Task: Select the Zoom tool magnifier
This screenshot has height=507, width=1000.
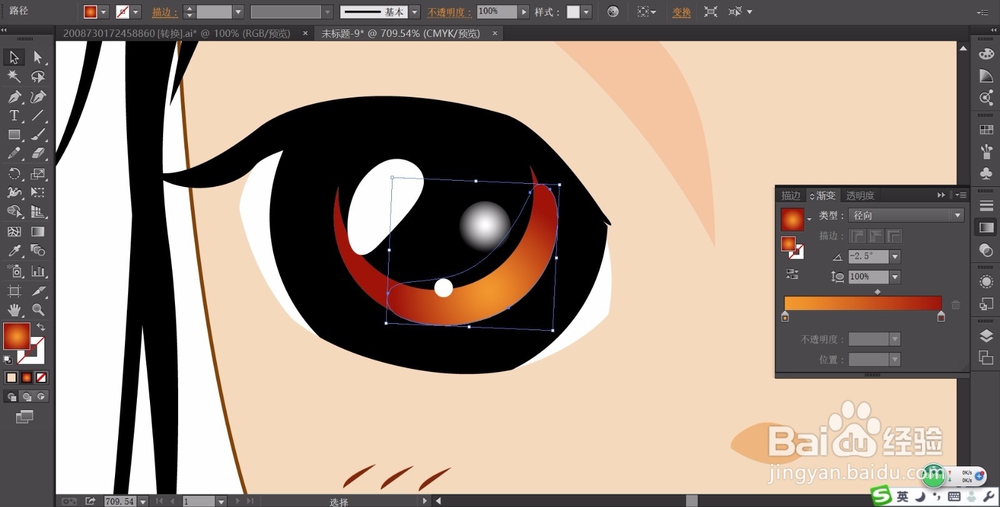Action: (38, 311)
